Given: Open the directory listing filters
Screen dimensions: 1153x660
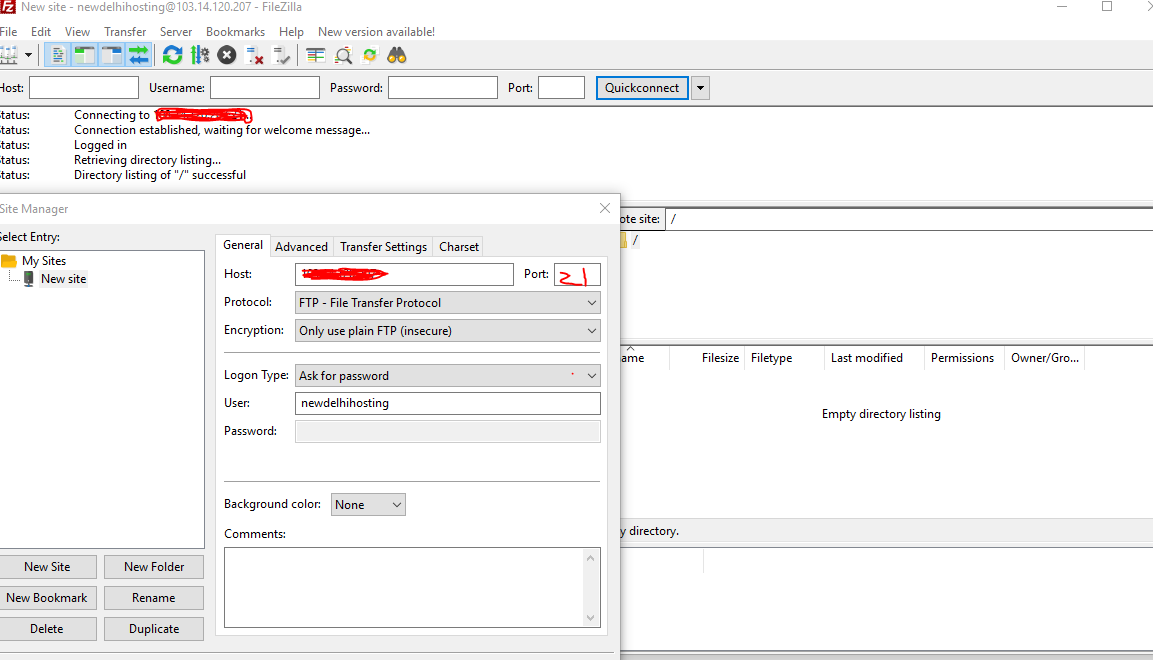Looking at the screenshot, I should [x=343, y=55].
